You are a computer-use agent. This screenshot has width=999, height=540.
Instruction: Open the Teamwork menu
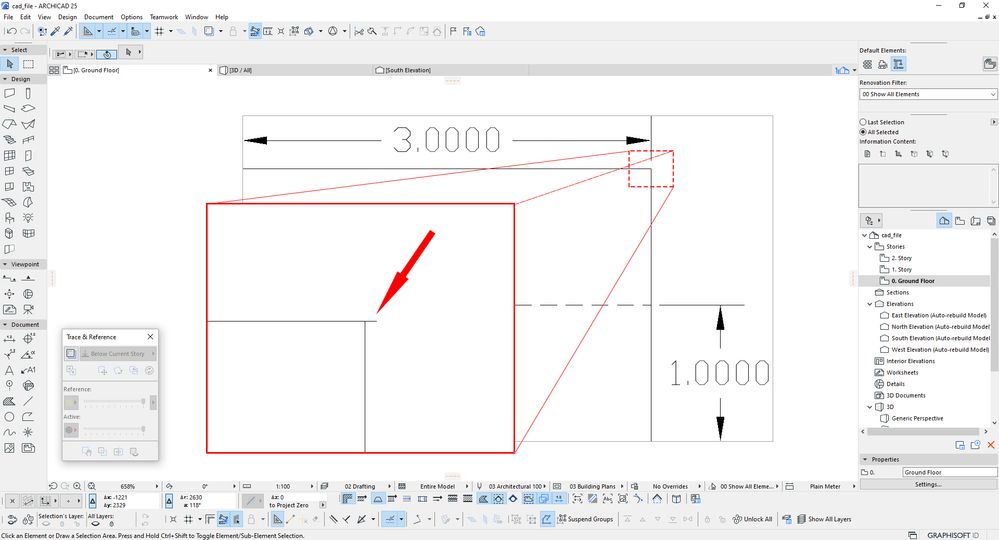[x=164, y=17]
